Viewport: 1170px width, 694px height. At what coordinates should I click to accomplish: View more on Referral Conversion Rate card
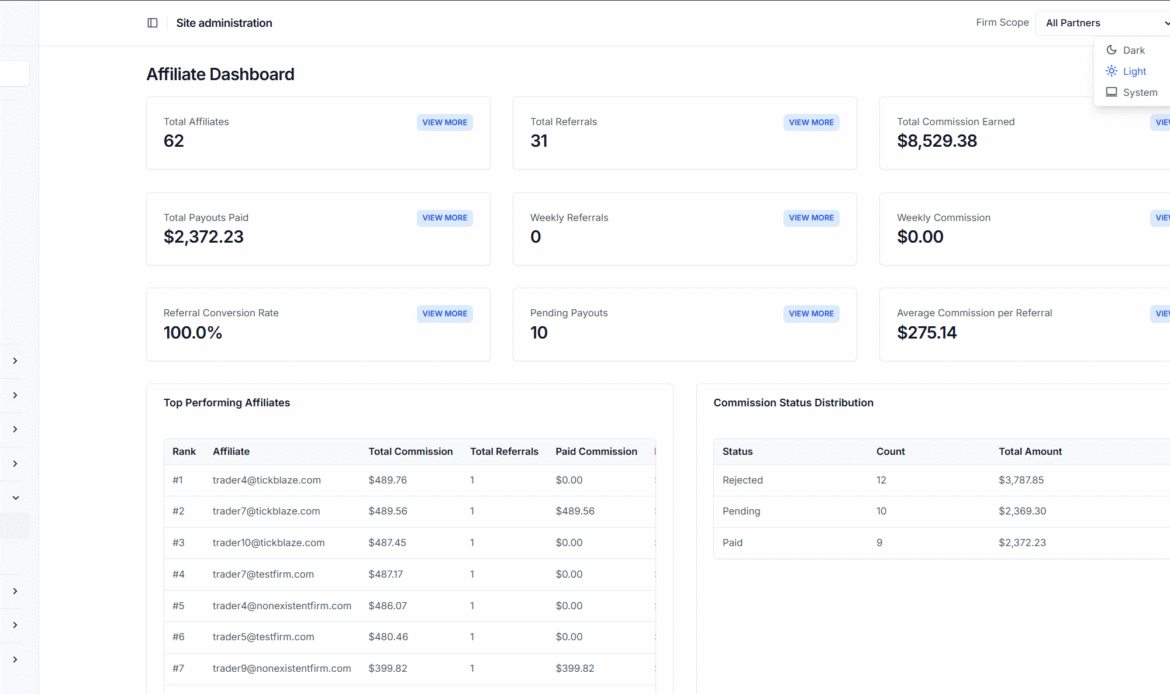coord(444,314)
